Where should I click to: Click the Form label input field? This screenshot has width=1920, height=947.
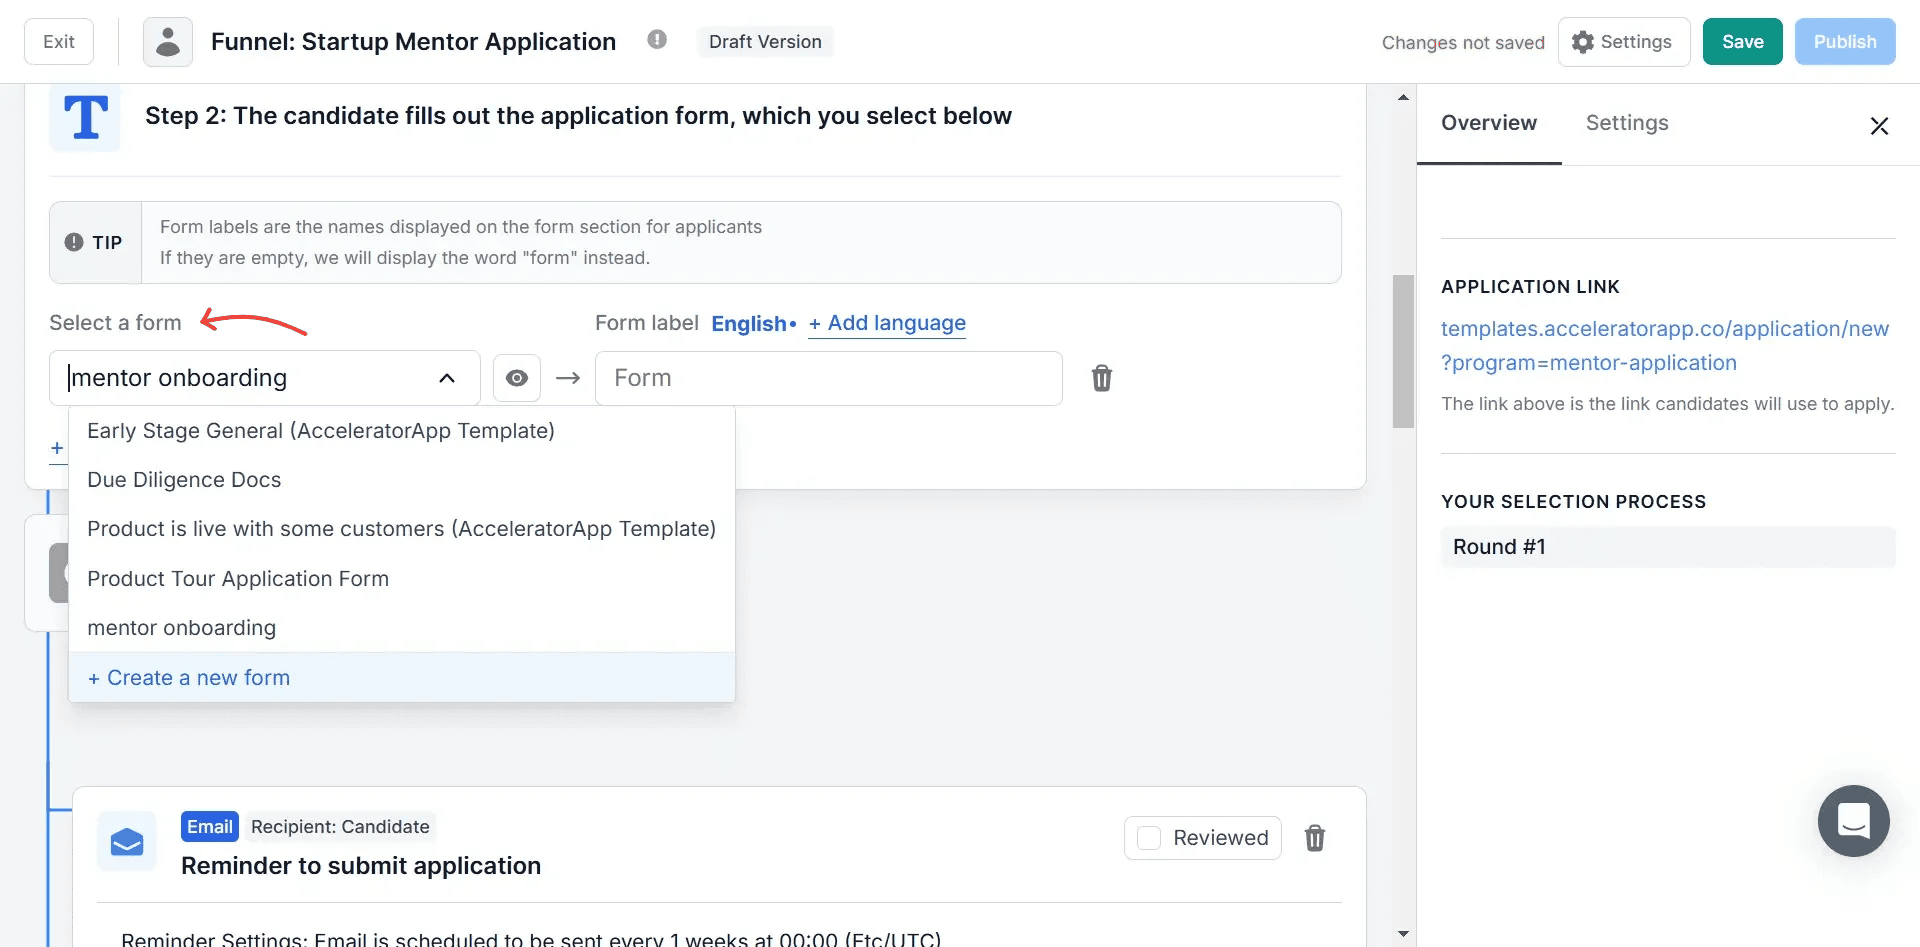point(828,378)
